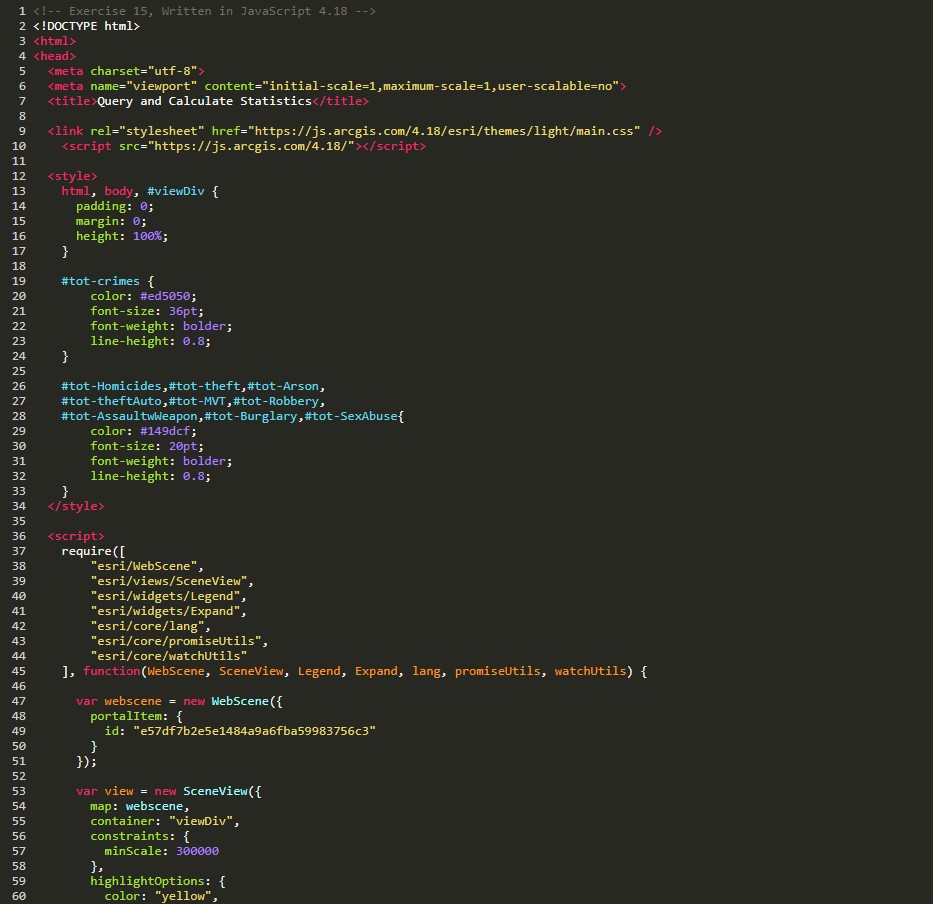Click the "viewDiv" container string value

pyautogui.click(x=204, y=821)
